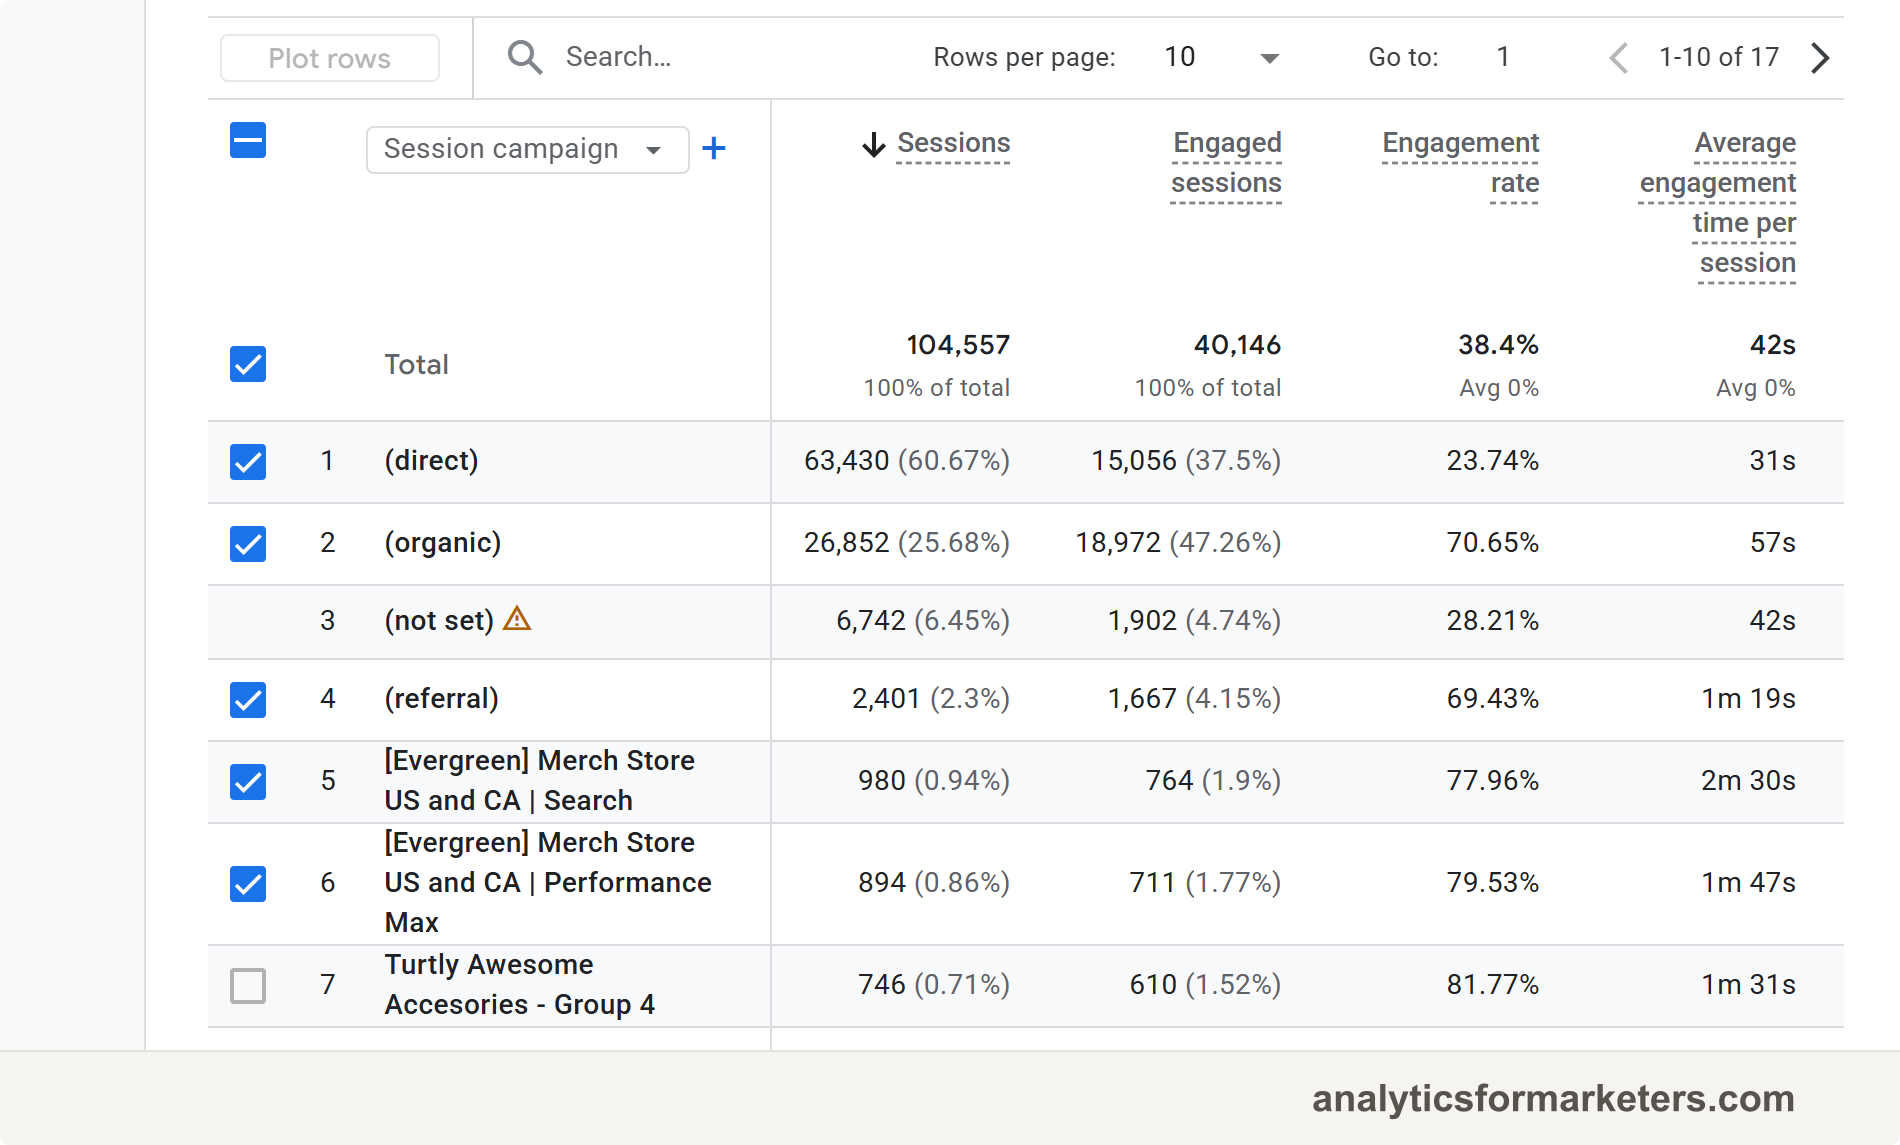Click the 894 sessions value
1900x1145 pixels.
882,883
